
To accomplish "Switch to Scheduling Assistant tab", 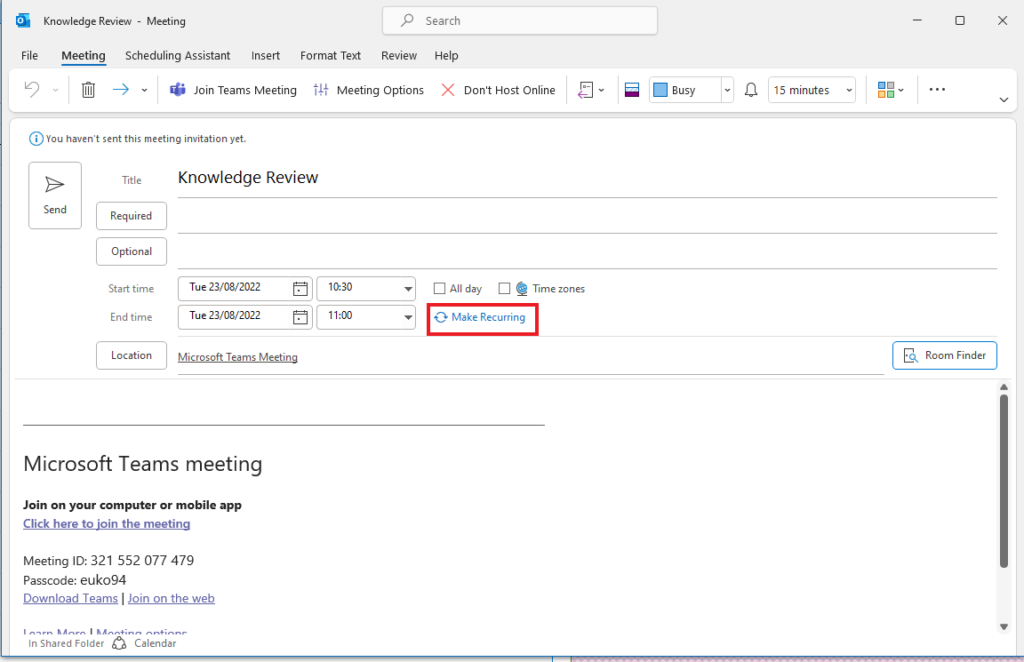I will 178,55.
